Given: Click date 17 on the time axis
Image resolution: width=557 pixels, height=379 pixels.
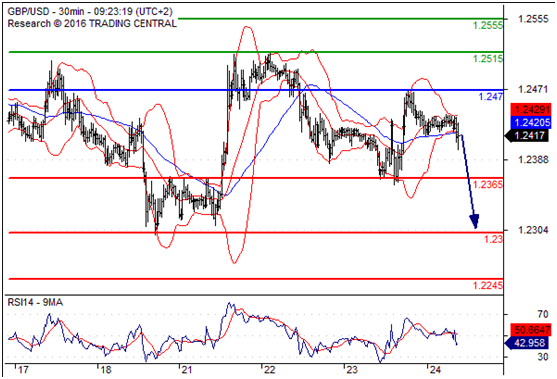Looking at the screenshot, I should coord(23,370).
